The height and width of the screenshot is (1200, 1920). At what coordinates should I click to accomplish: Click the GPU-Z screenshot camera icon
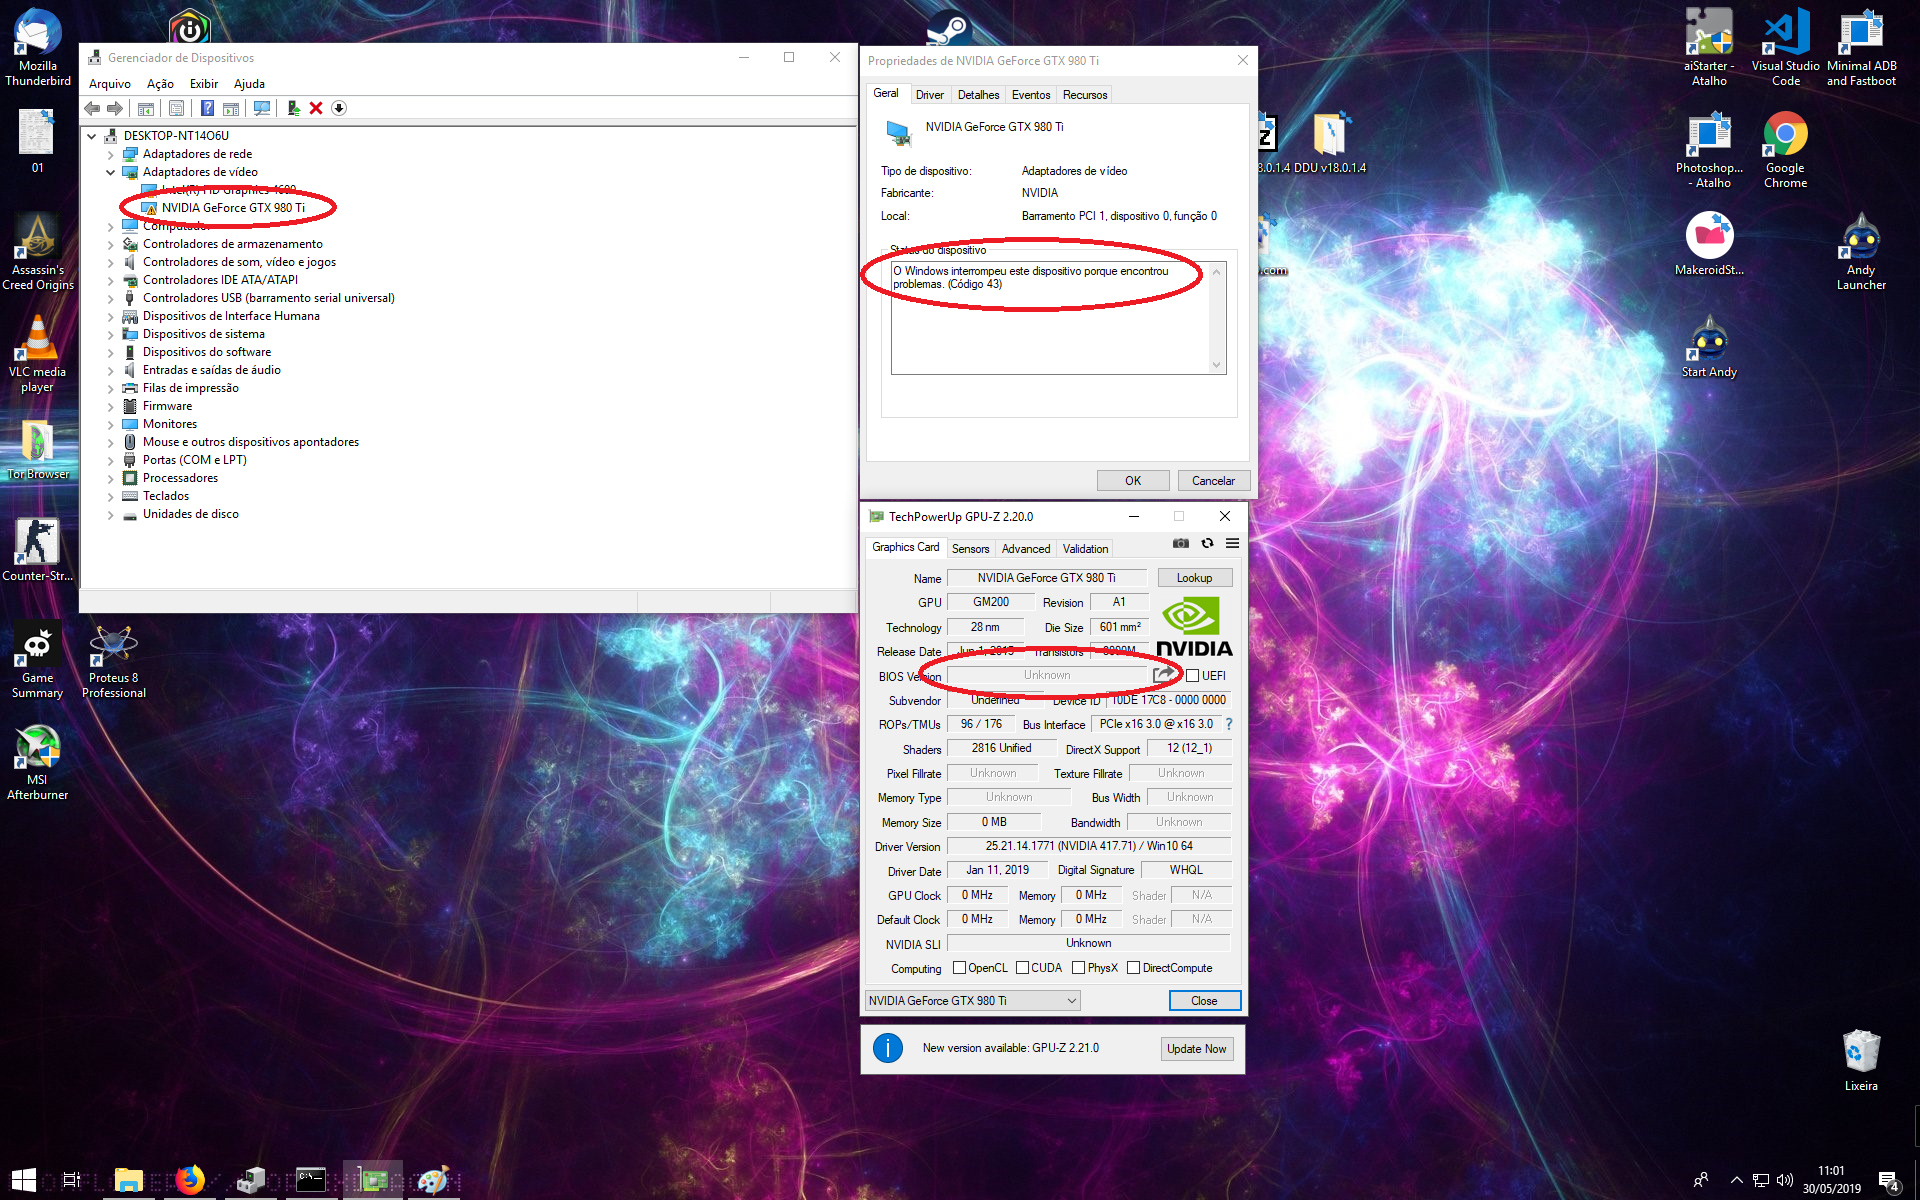(1181, 543)
